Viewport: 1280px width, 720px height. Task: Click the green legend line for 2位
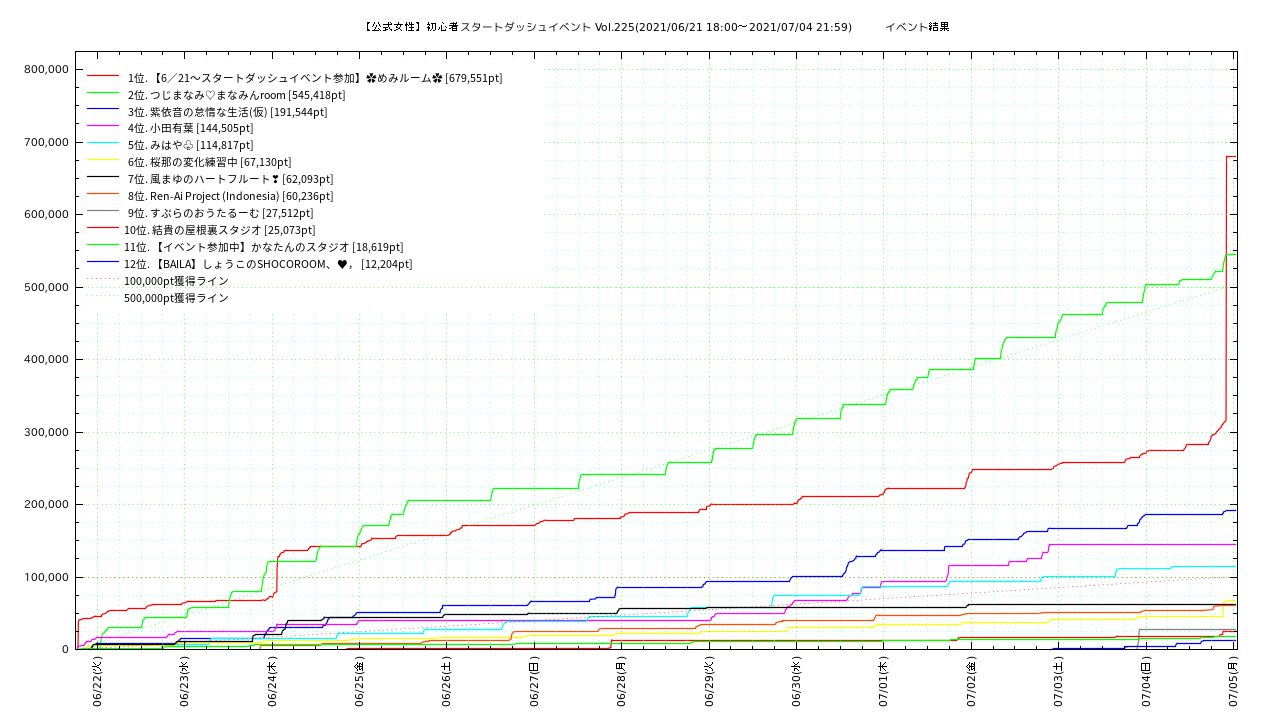(103, 94)
